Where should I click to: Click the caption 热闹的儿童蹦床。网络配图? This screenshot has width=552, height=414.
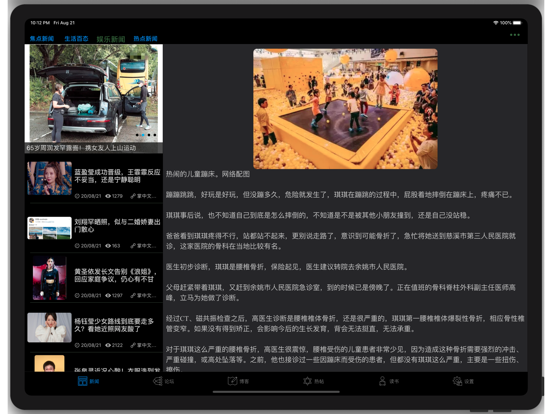(x=208, y=174)
